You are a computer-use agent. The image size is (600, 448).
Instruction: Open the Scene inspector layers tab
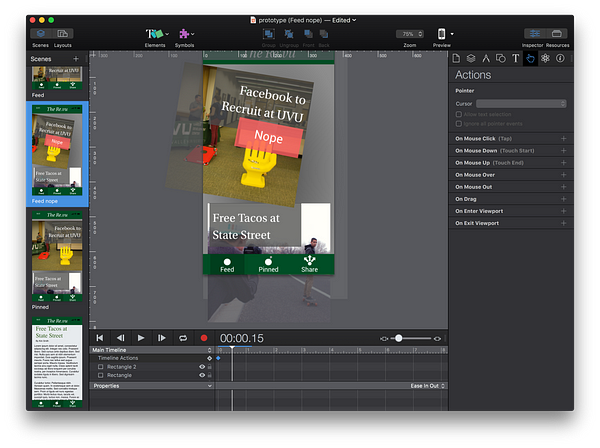pyautogui.click(x=471, y=58)
